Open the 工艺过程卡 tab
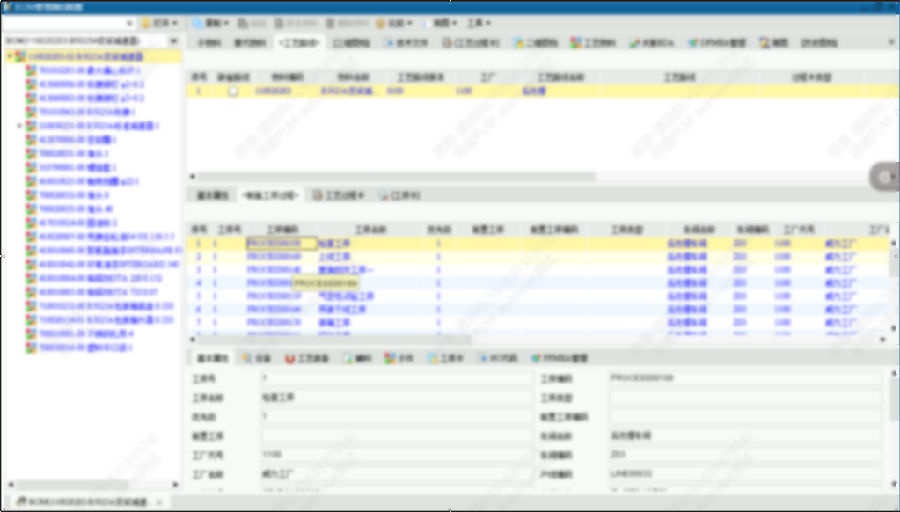Viewport: 900px width, 512px height. point(338,195)
